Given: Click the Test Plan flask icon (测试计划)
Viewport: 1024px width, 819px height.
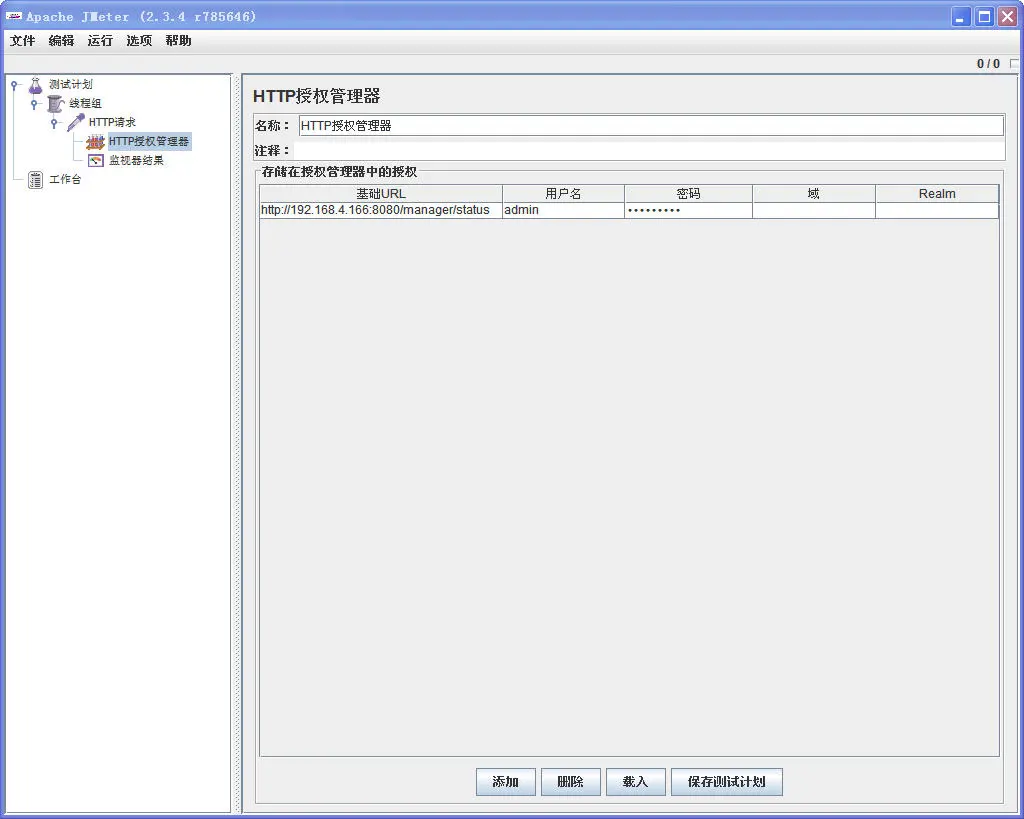Looking at the screenshot, I should (x=35, y=85).
